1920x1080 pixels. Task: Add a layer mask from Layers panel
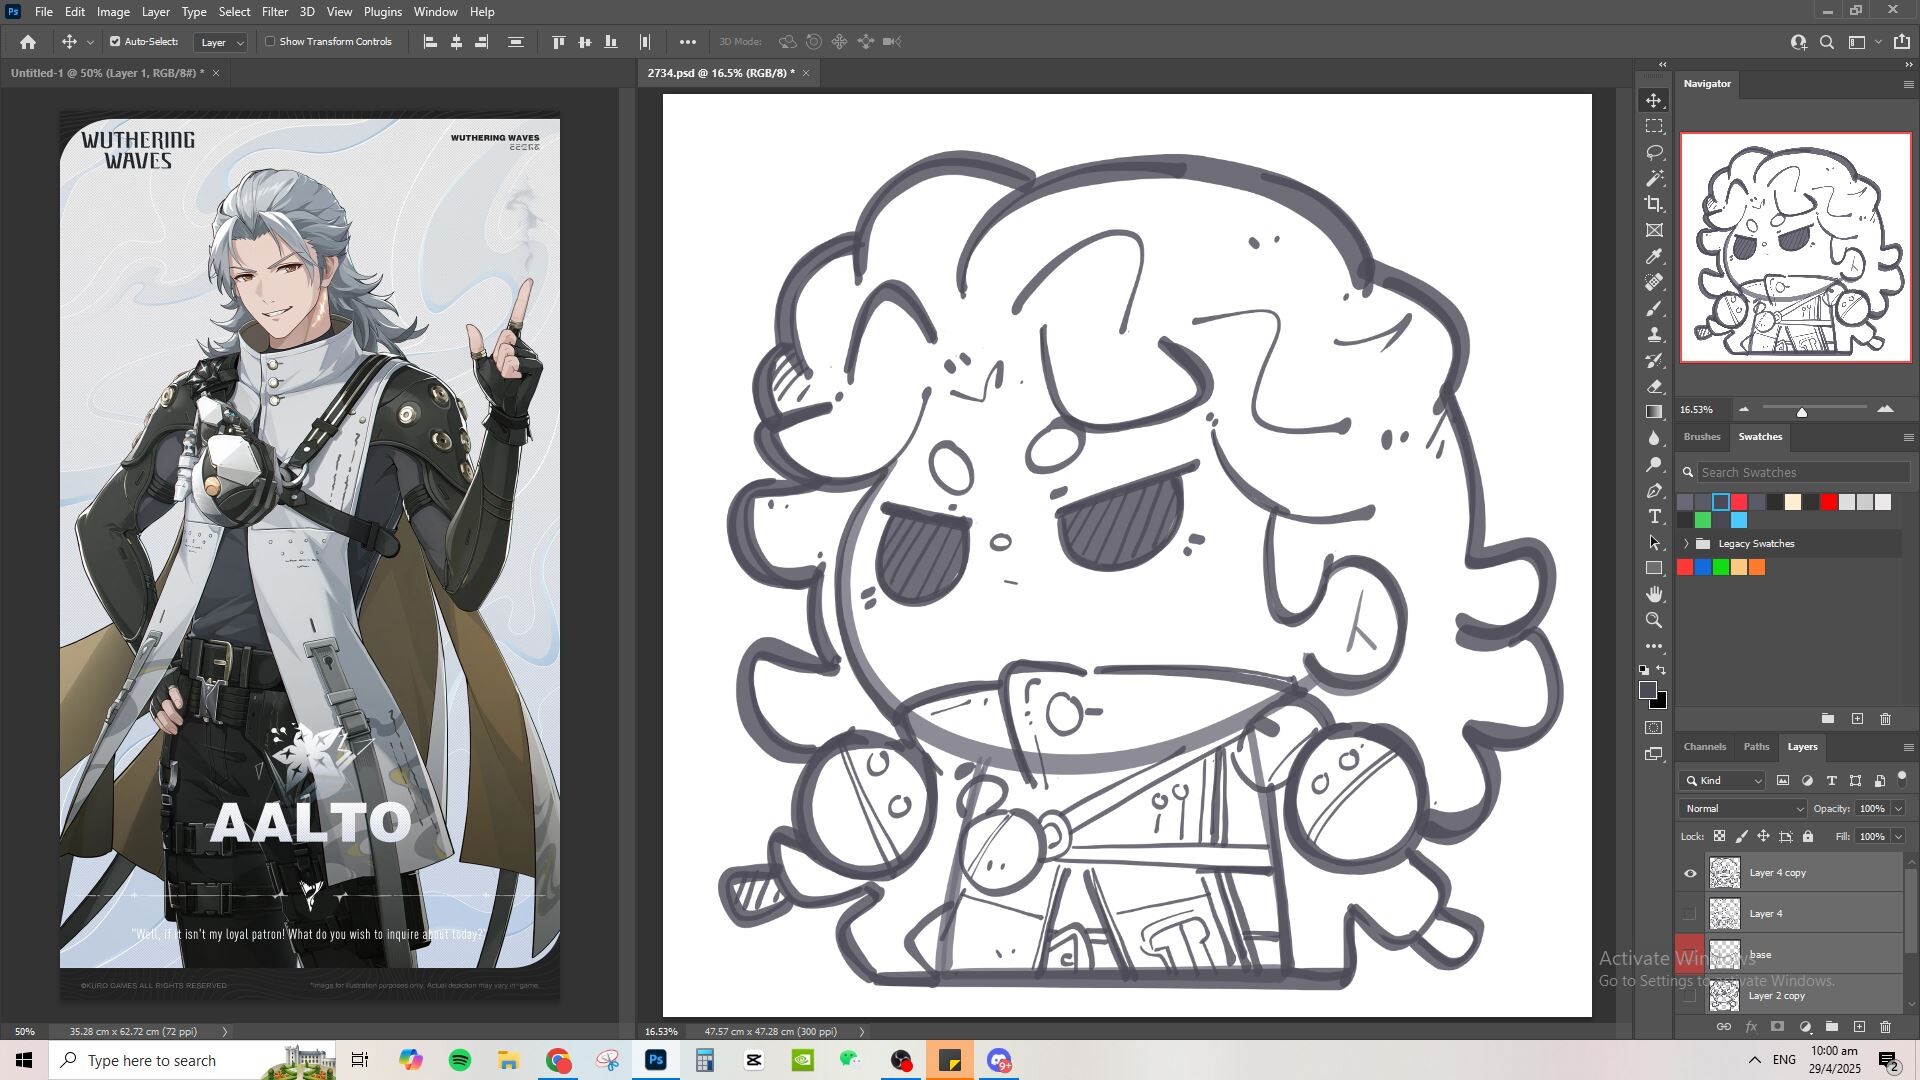[x=1777, y=1027]
